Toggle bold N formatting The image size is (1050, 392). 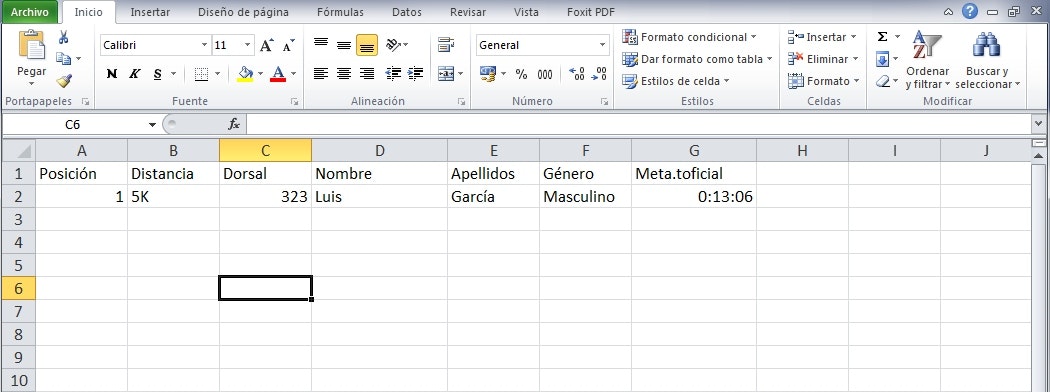112,74
